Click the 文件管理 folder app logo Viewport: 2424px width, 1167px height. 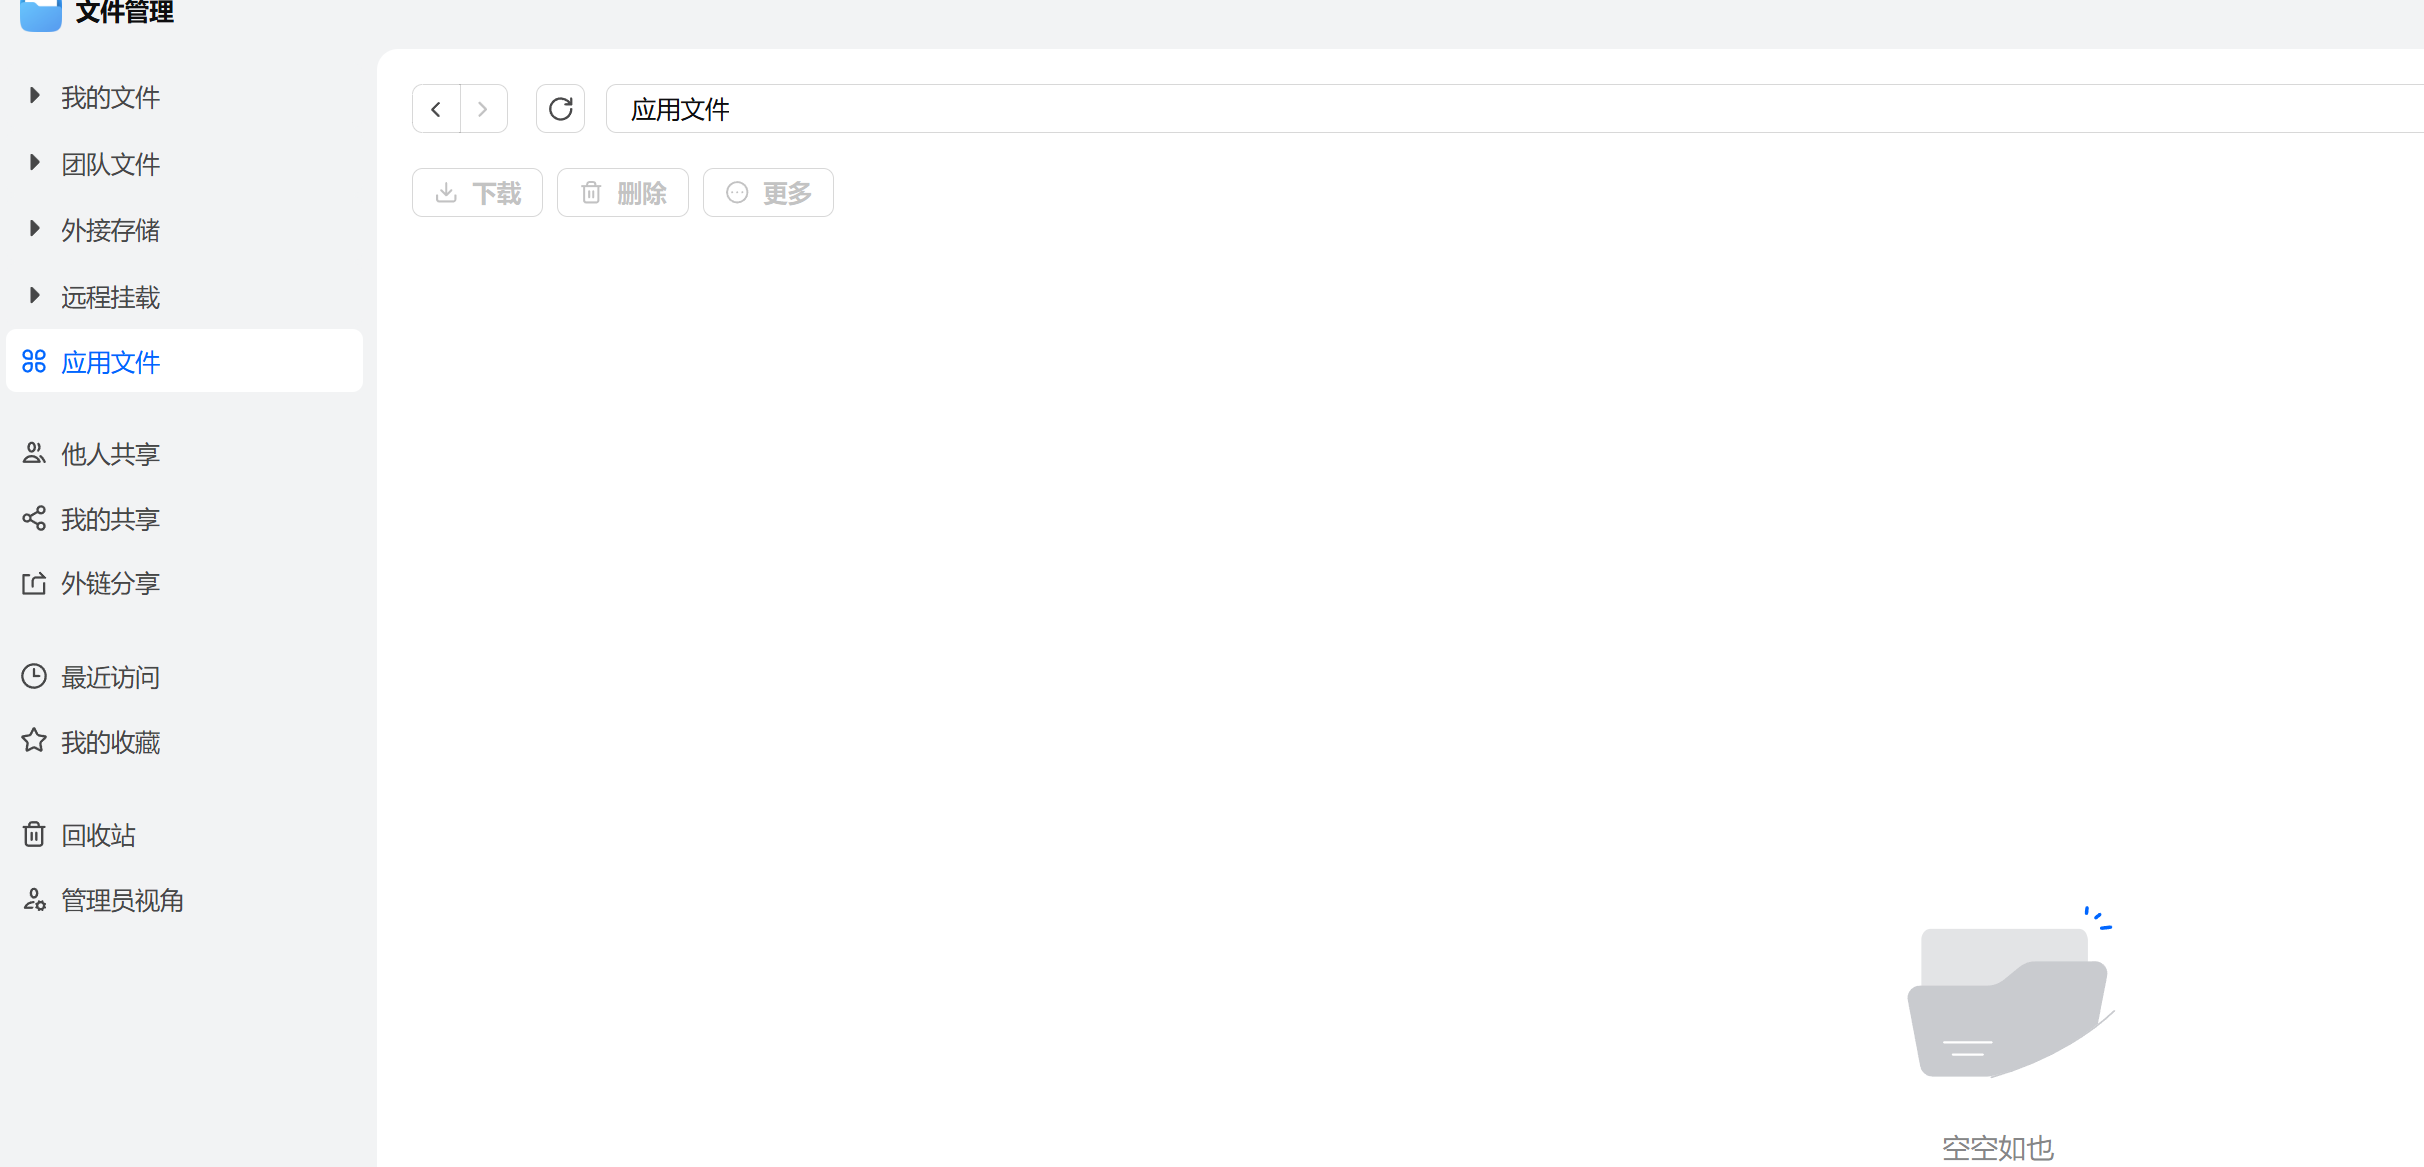(x=41, y=14)
